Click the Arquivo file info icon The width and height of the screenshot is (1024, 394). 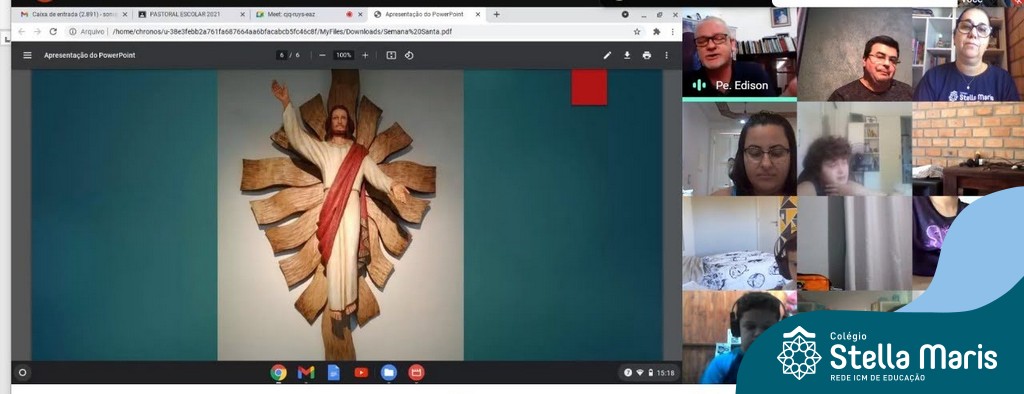coord(72,31)
